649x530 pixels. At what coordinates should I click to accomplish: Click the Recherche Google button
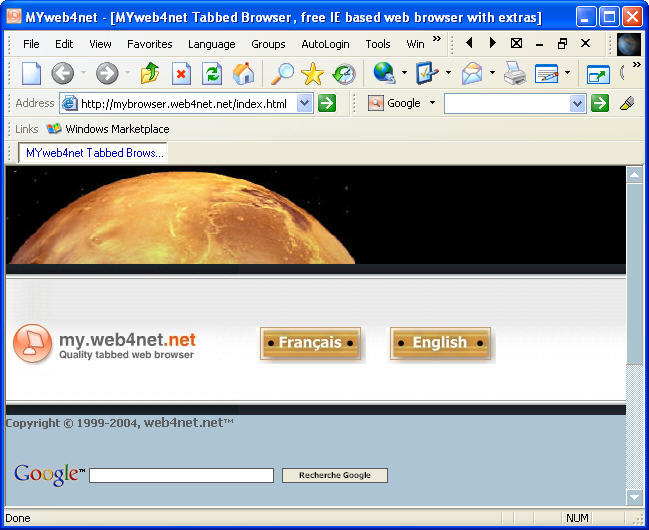(335, 475)
